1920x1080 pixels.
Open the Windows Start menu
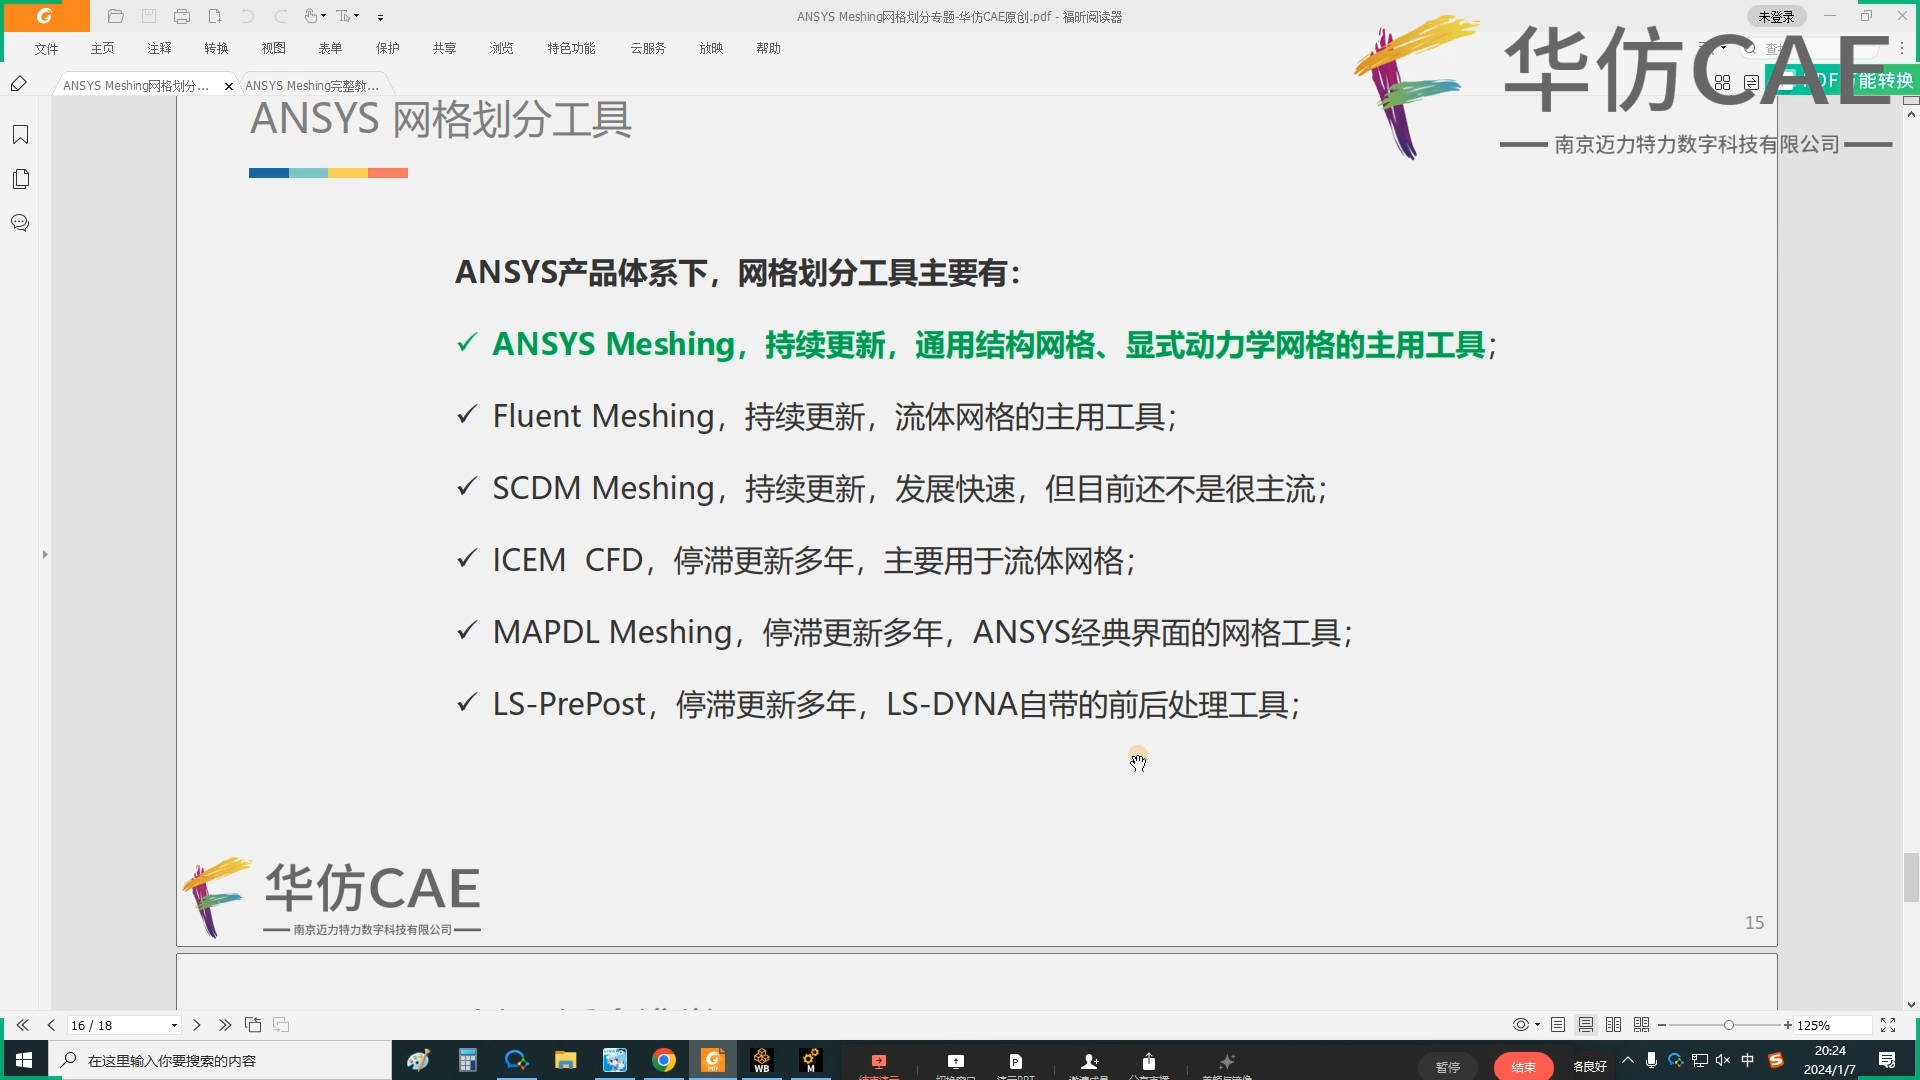click(x=24, y=1060)
